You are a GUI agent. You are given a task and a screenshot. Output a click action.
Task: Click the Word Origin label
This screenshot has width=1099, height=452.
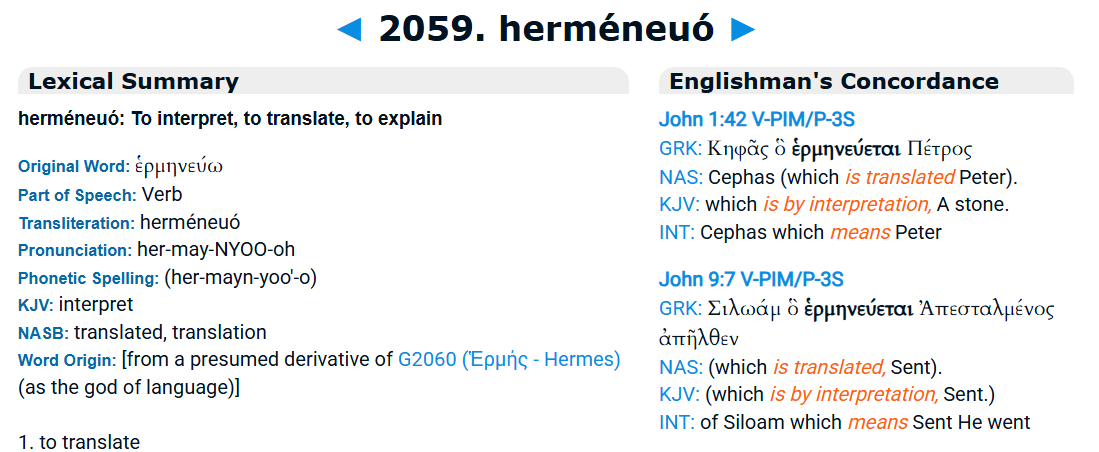coord(67,360)
